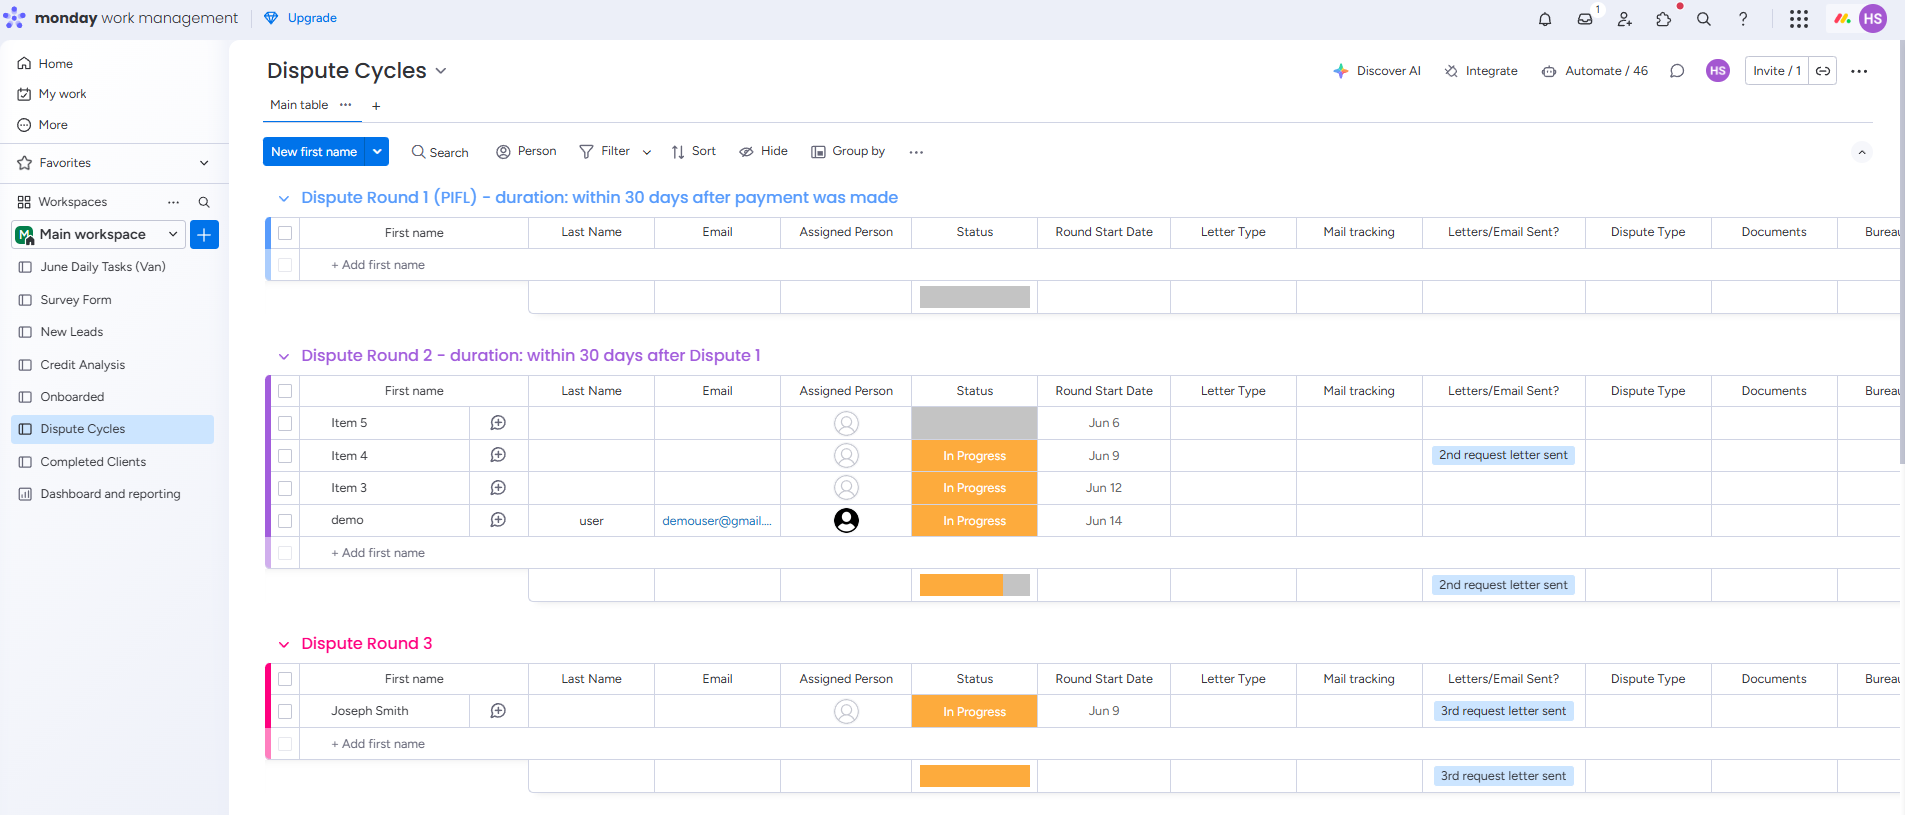Click the Upgrade link
The height and width of the screenshot is (815, 1905).
(311, 18)
